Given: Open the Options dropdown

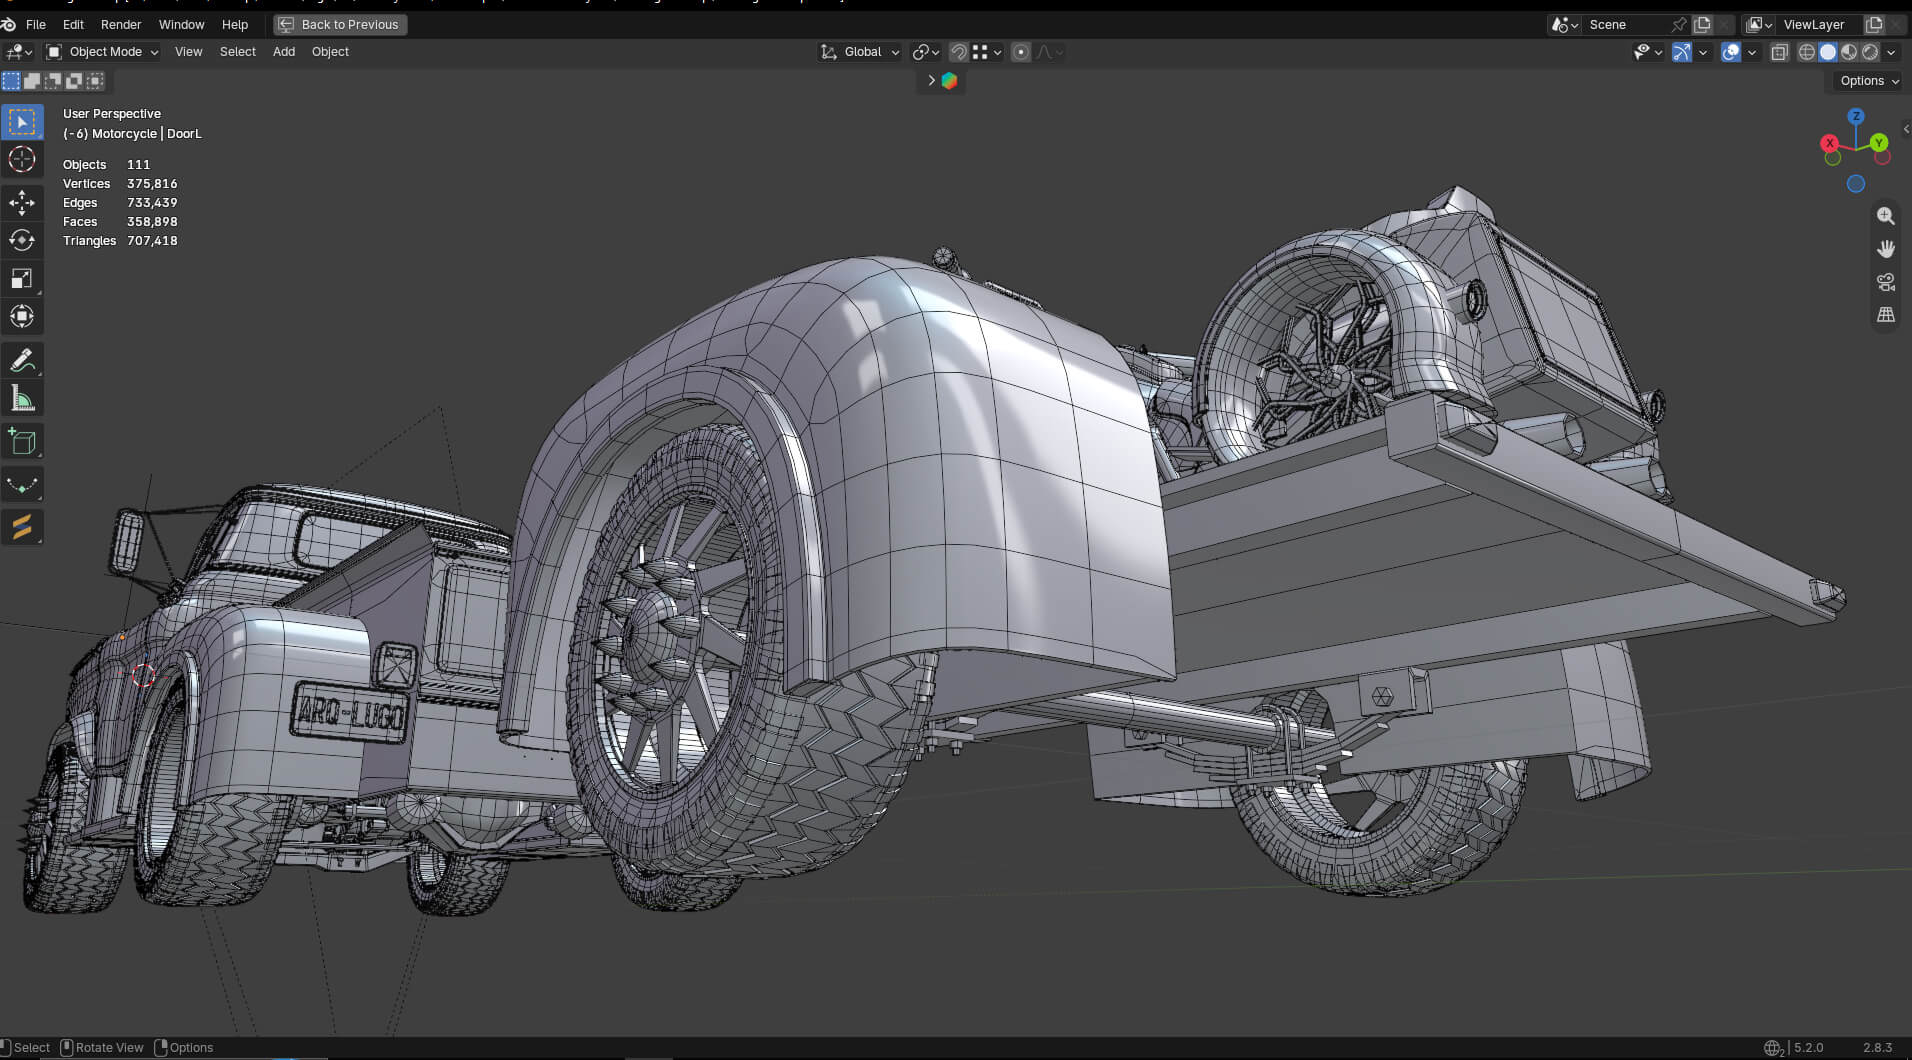Looking at the screenshot, I should tap(1868, 81).
